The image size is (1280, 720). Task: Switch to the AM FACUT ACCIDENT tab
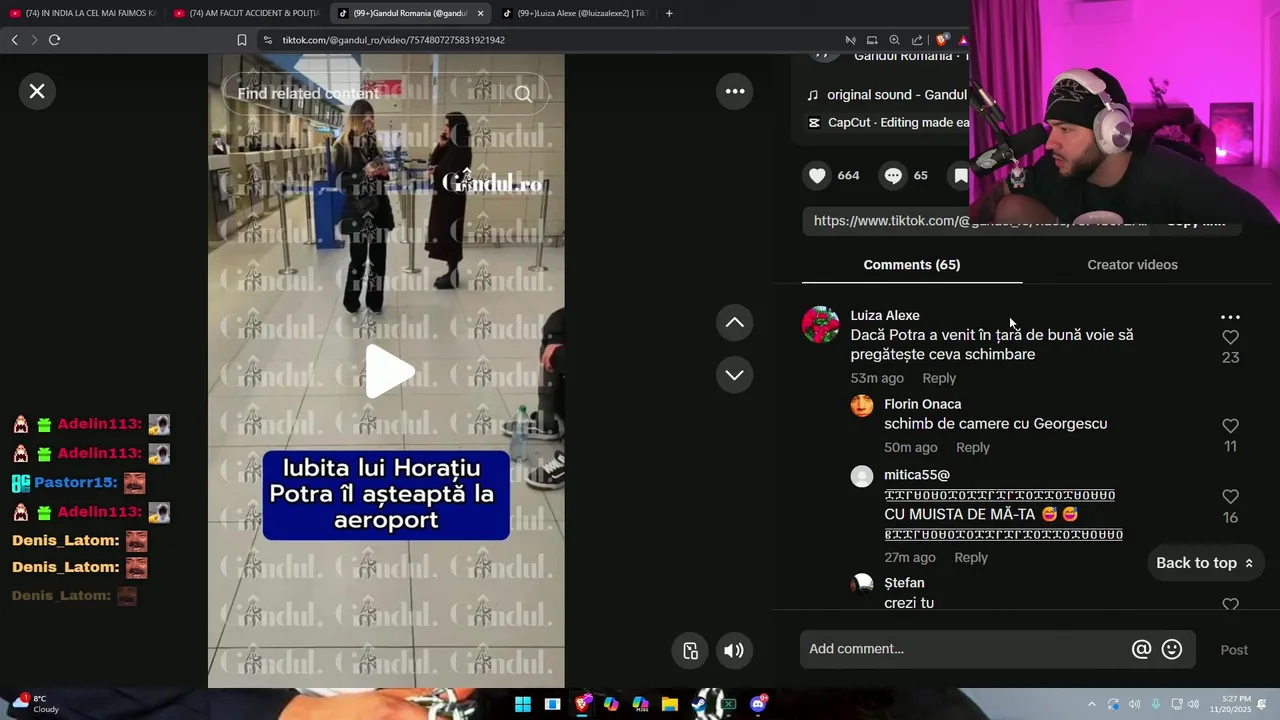[246, 13]
